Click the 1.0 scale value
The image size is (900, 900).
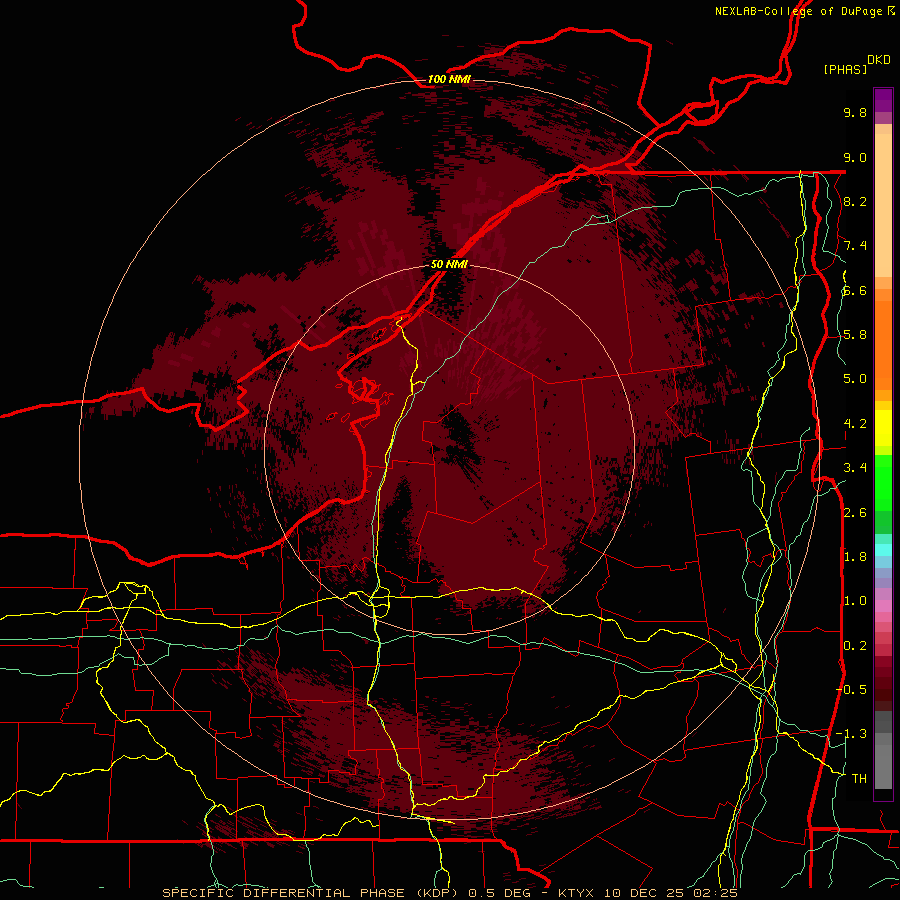tap(855, 601)
